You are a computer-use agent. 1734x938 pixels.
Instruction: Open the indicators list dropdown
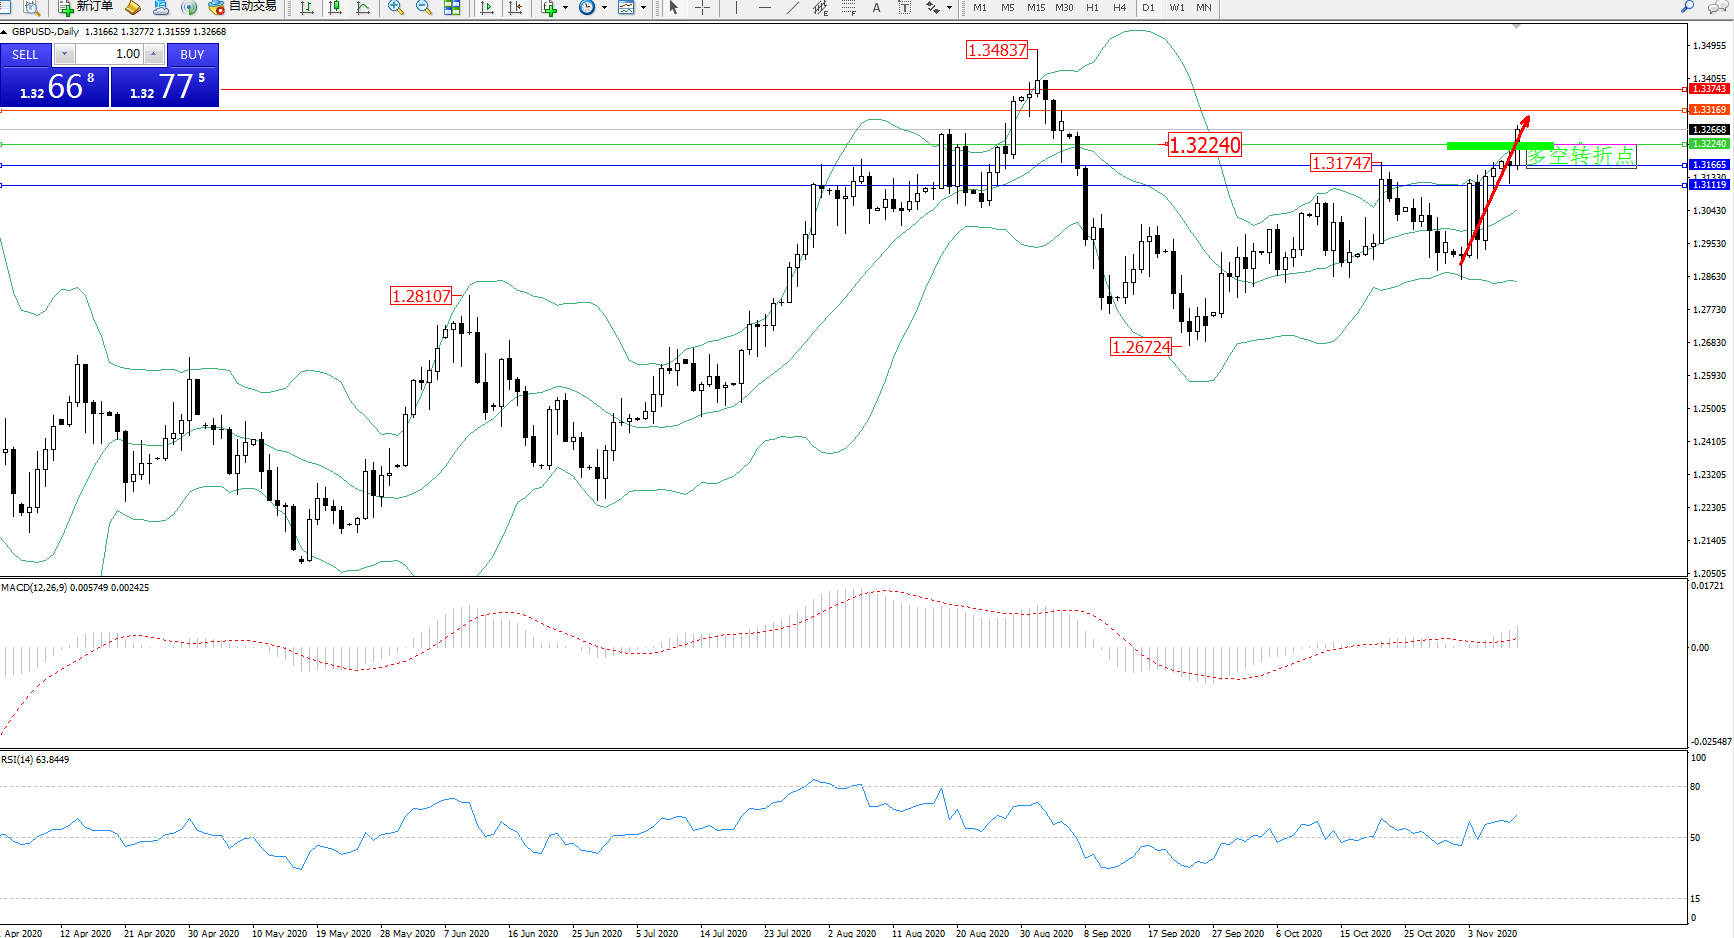coord(554,8)
